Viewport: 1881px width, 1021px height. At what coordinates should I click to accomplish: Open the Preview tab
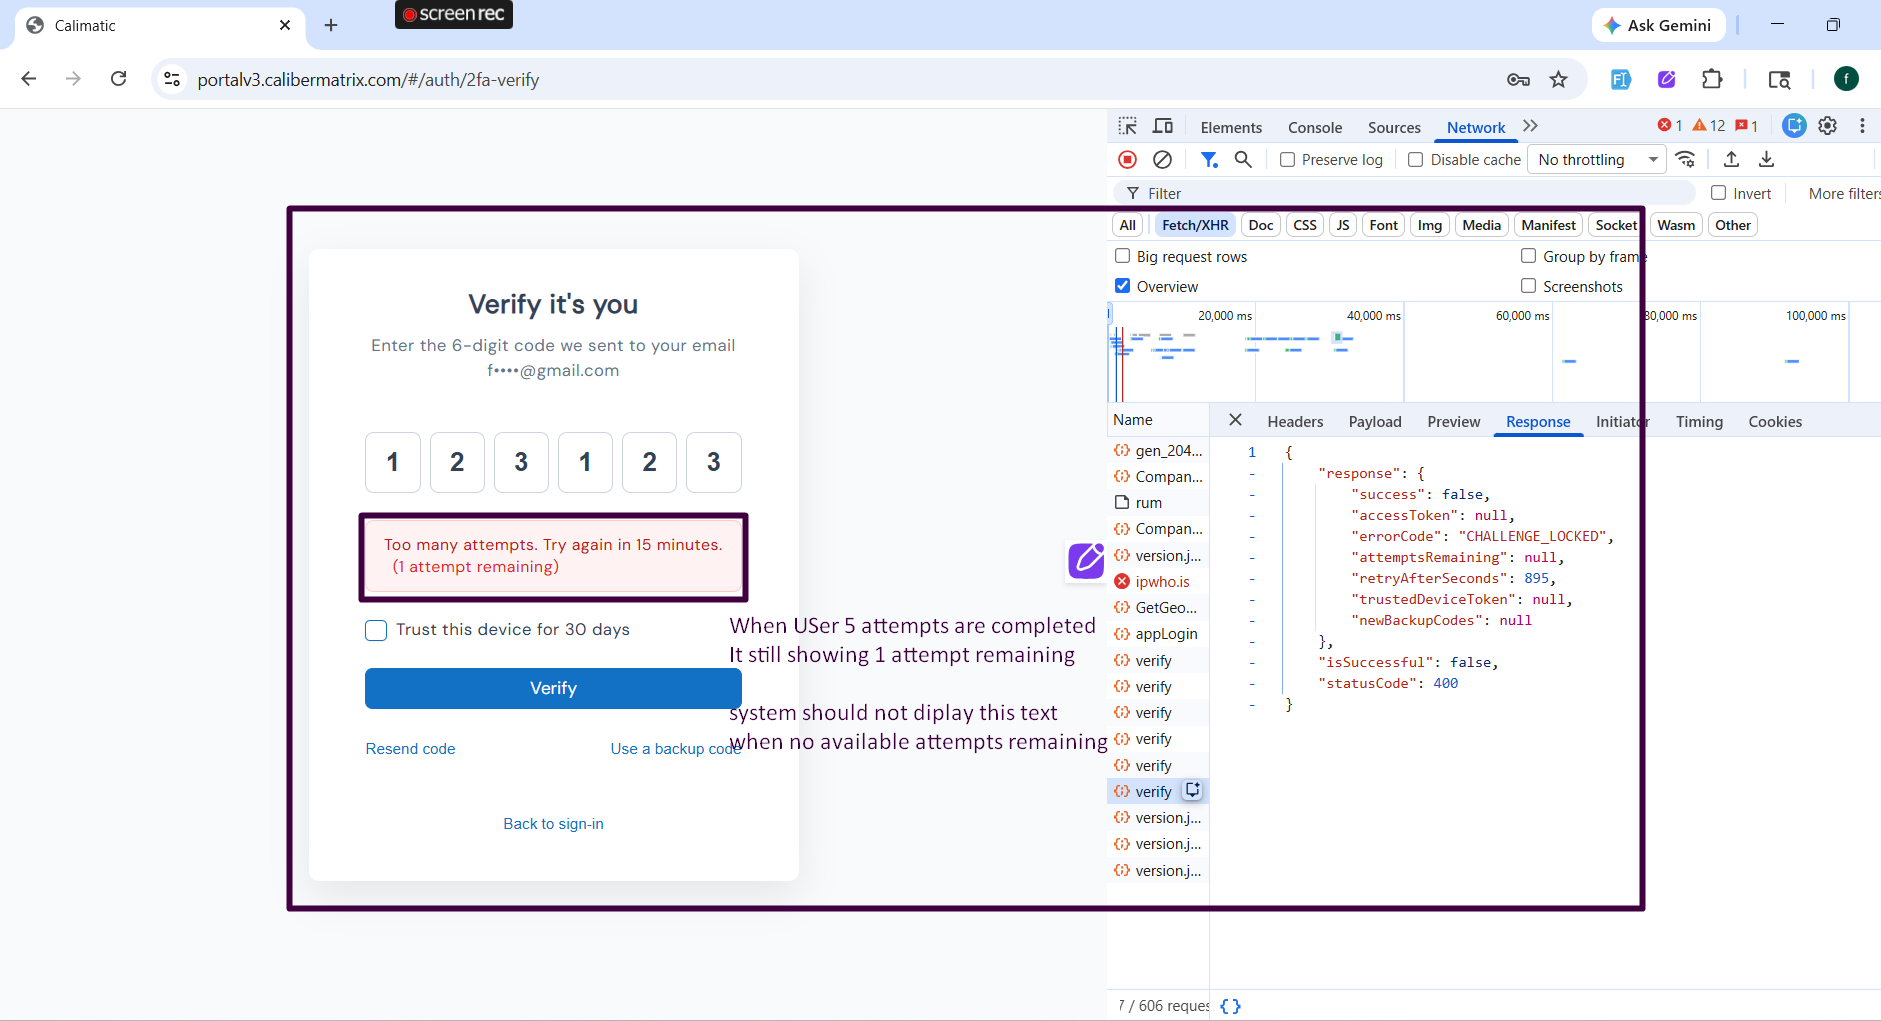coord(1454,422)
